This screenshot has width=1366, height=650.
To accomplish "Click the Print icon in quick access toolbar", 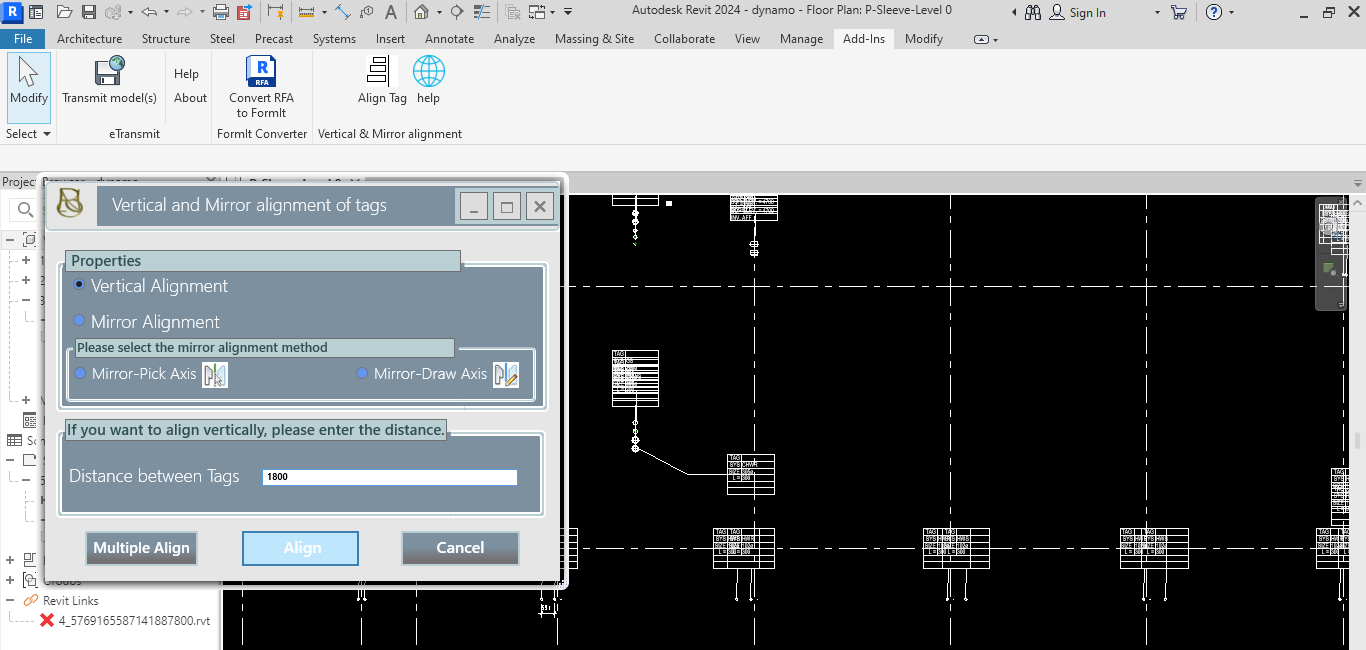I will point(221,12).
